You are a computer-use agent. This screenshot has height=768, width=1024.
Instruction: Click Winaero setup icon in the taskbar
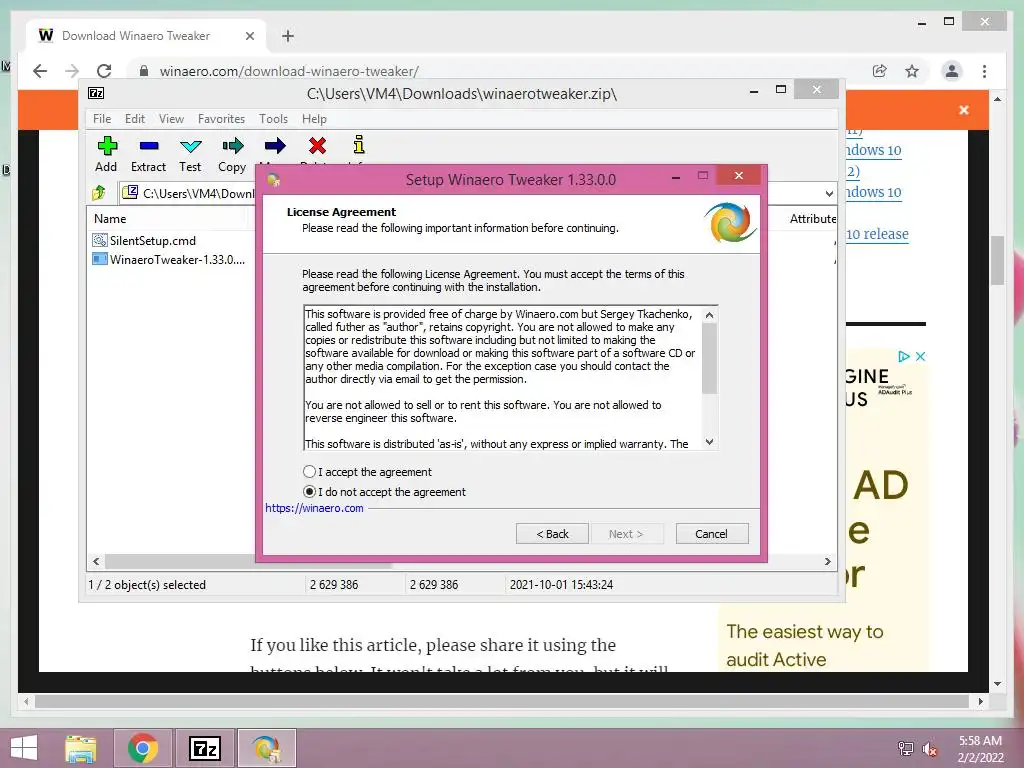click(266, 748)
